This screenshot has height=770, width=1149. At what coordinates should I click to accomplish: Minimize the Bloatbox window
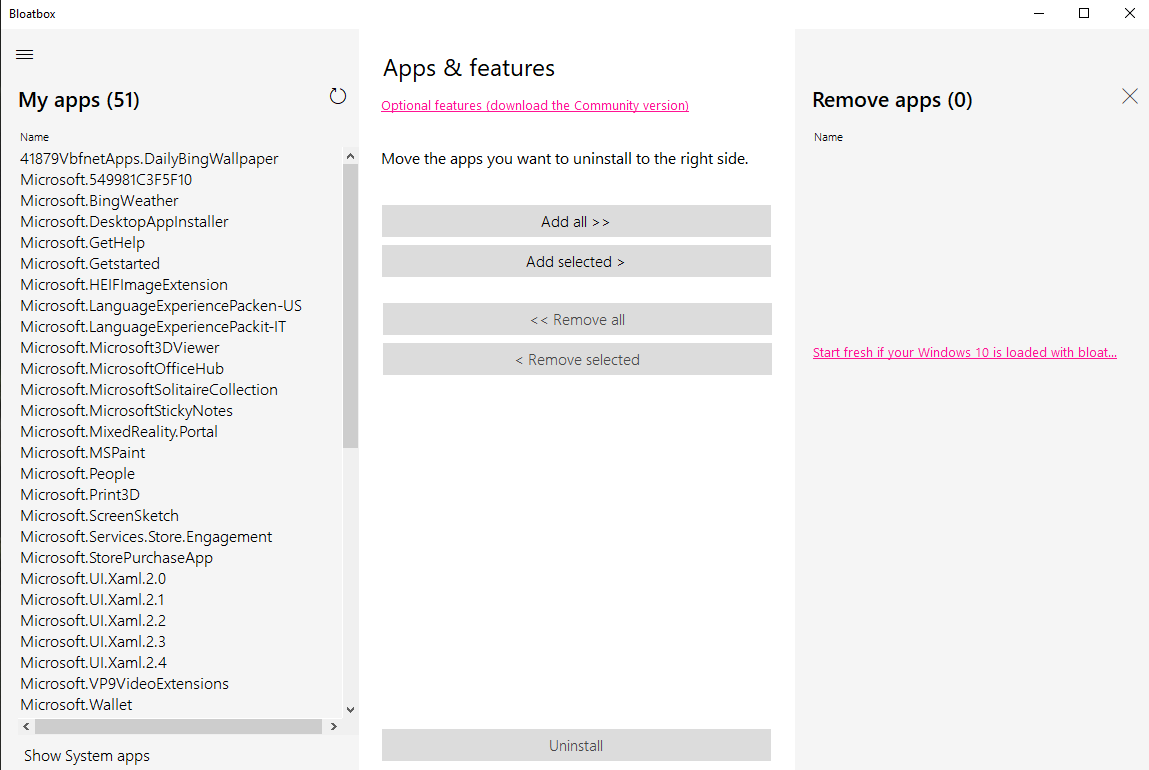pyautogui.click(x=1038, y=13)
